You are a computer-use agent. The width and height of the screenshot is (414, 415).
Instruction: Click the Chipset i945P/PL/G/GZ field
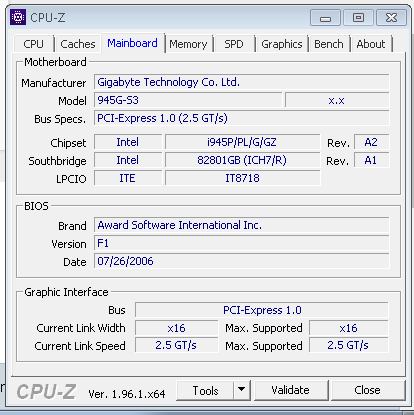tap(242, 142)
